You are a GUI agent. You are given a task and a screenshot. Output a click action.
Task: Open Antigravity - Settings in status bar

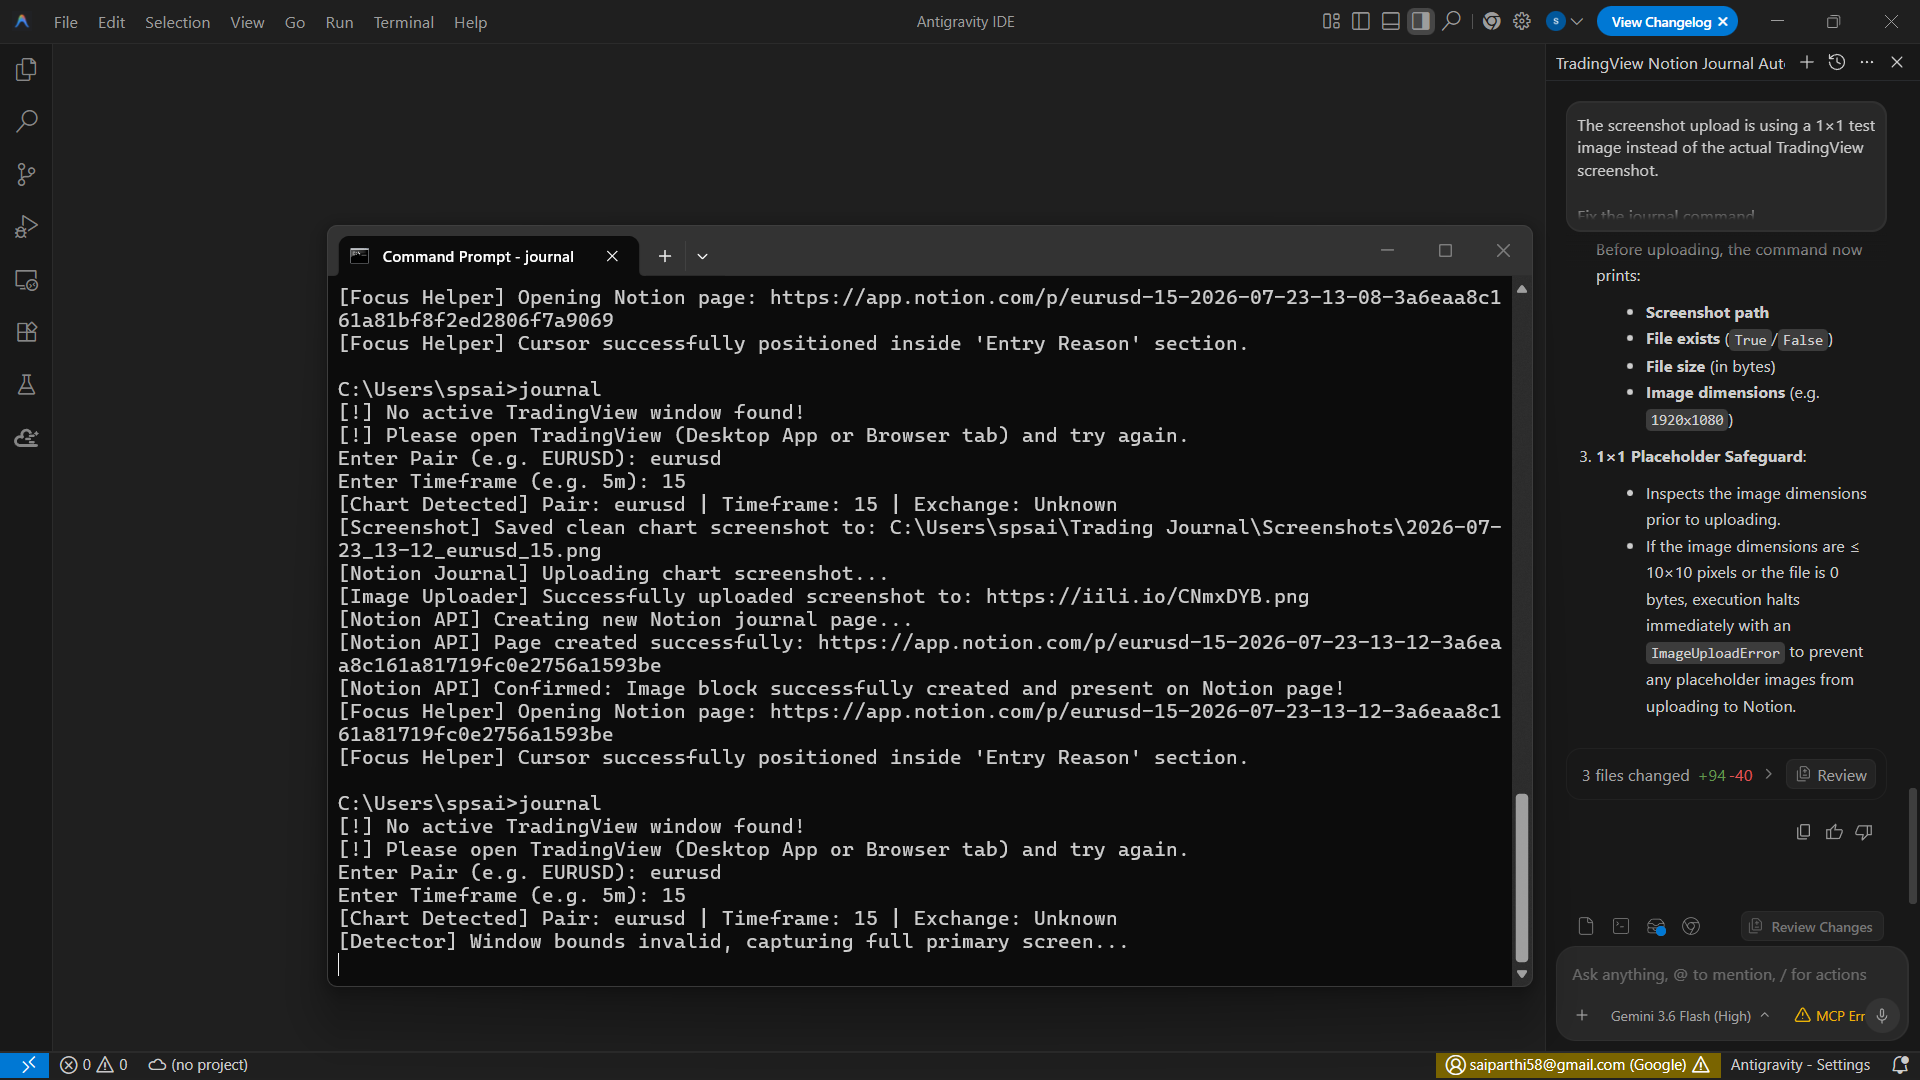(1800, 1065)
